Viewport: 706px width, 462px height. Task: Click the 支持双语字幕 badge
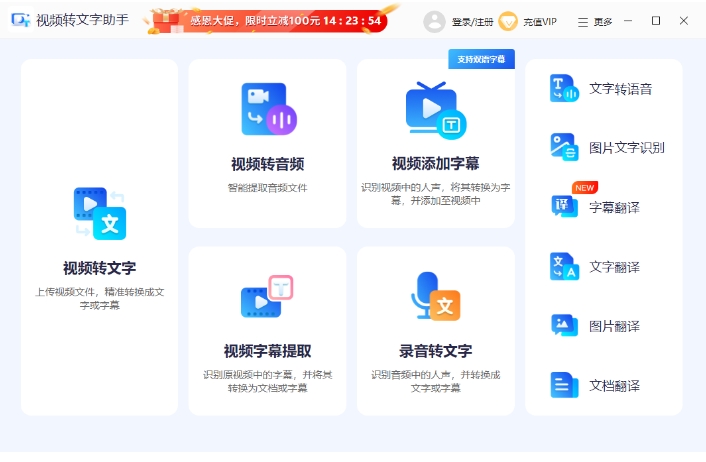point(481,59)
